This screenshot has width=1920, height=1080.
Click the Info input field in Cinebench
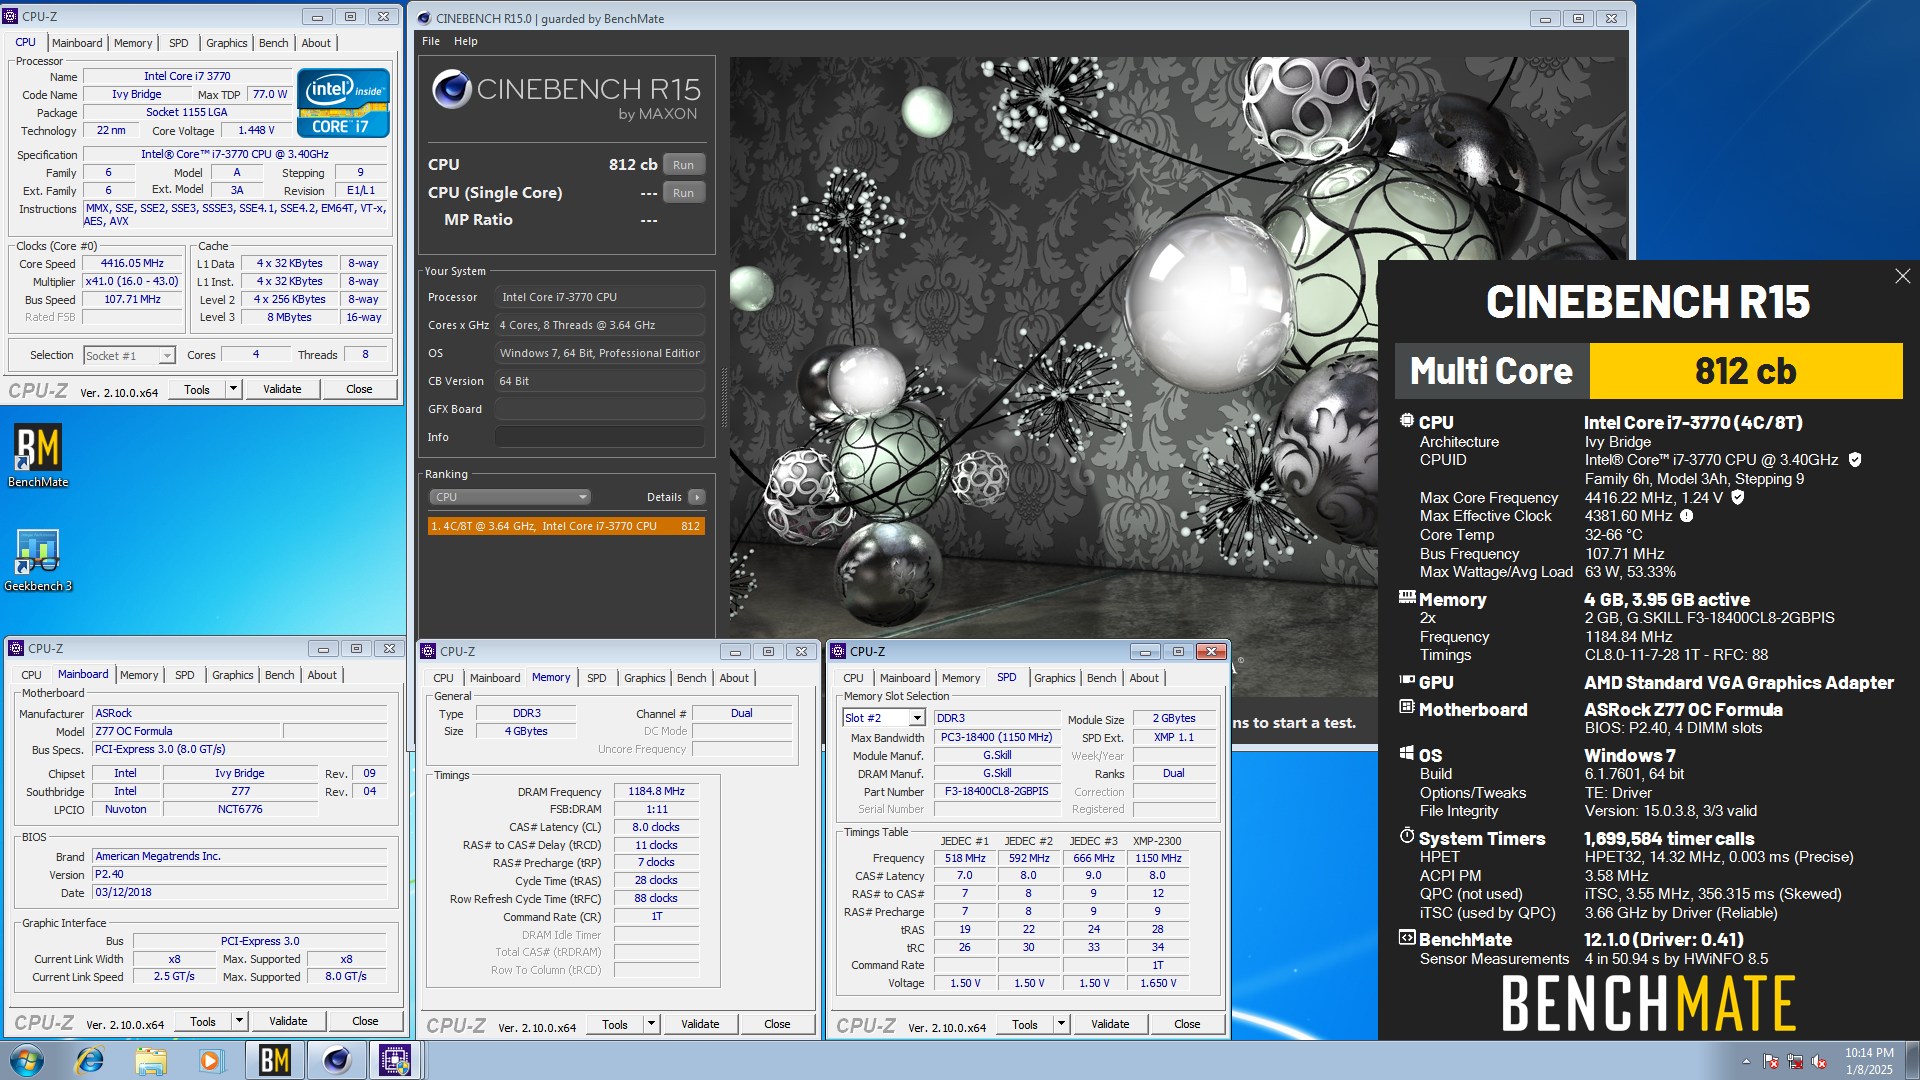(600, 437)
